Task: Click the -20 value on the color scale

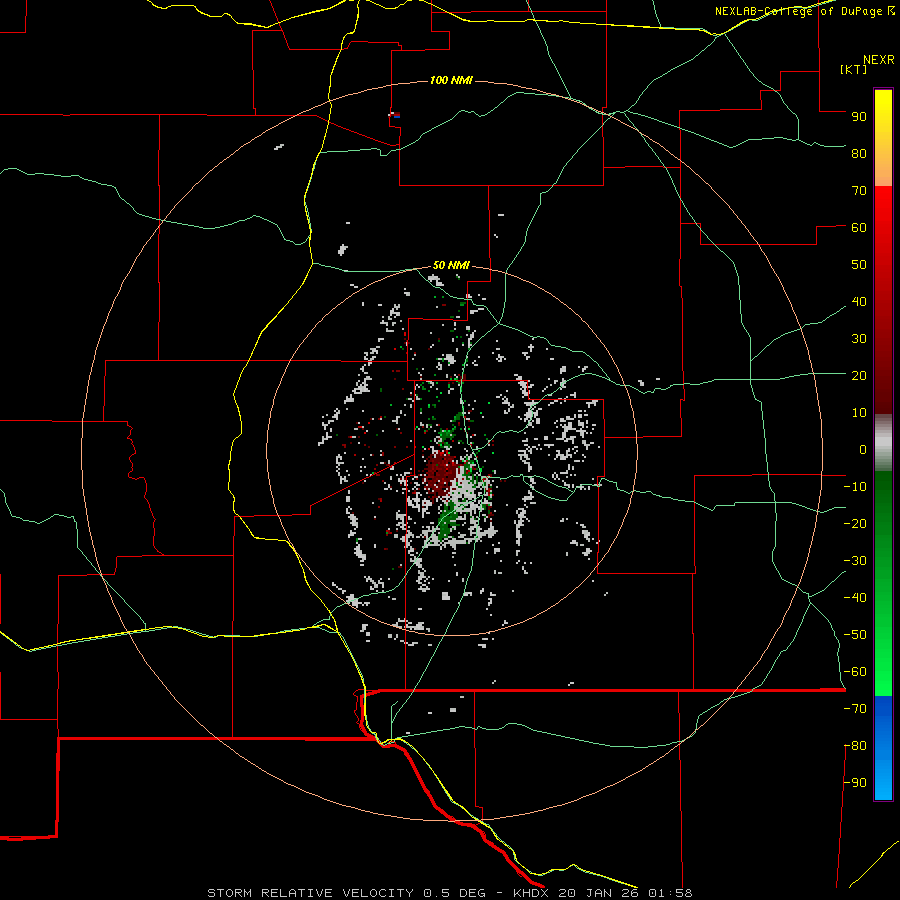Action: [x=855, y=523]
